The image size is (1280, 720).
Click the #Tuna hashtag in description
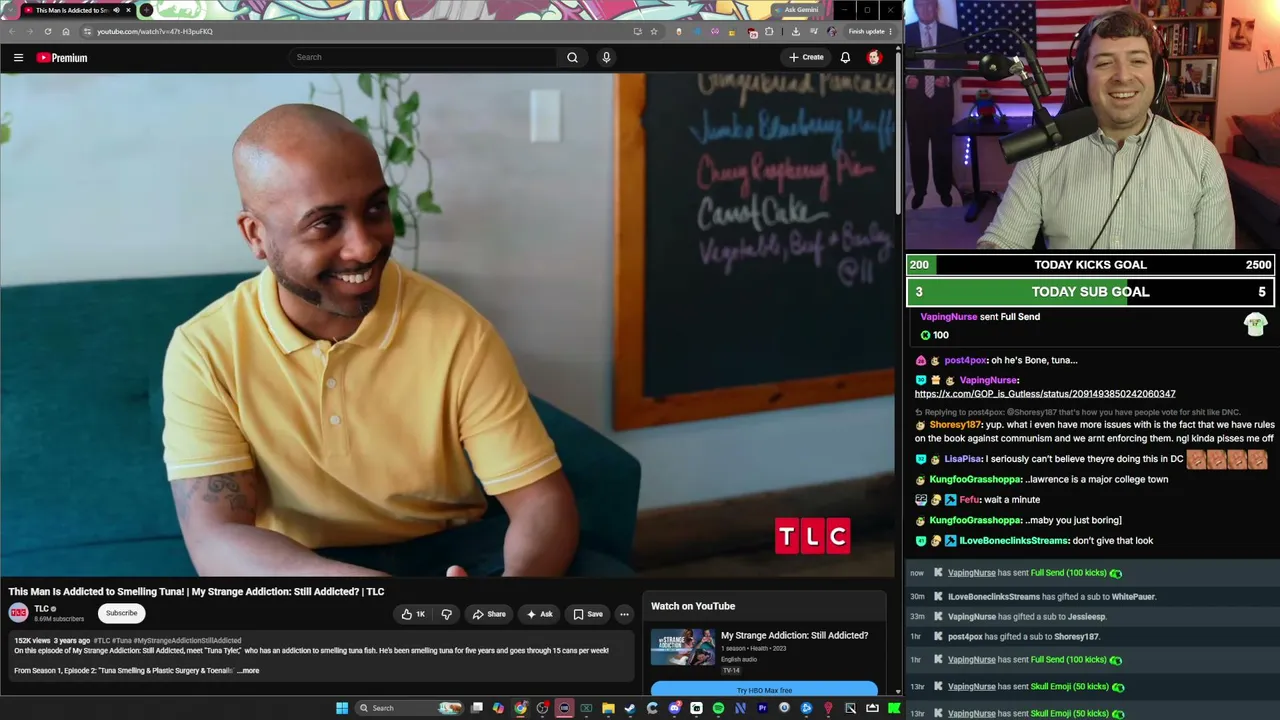point(122,640)
